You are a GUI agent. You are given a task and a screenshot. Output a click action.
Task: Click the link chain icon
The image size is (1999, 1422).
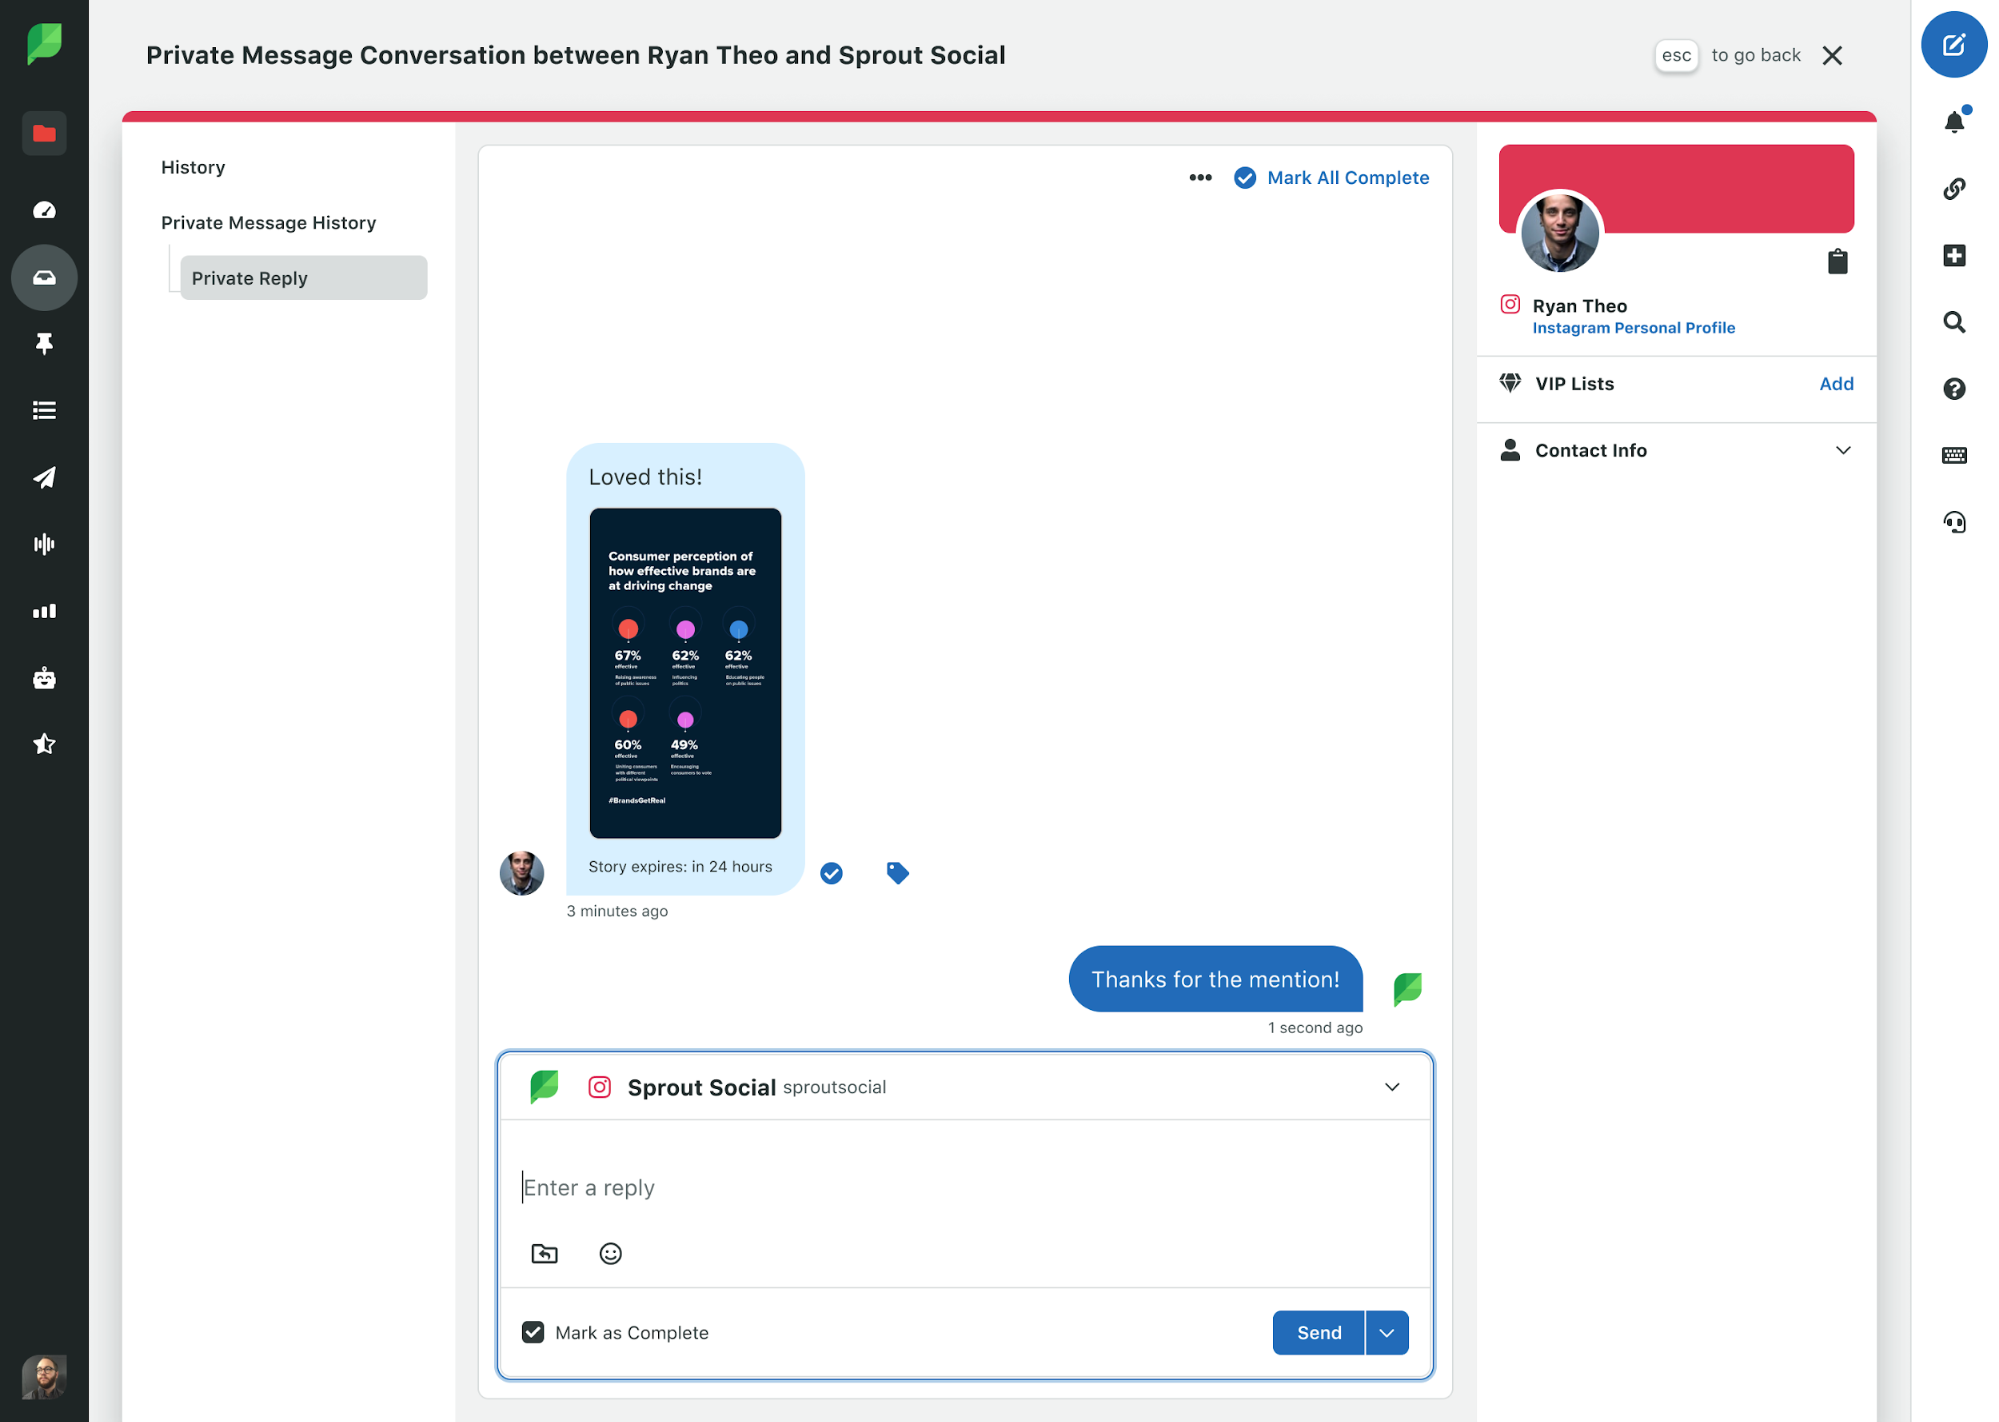click(x=1954, y=188)
